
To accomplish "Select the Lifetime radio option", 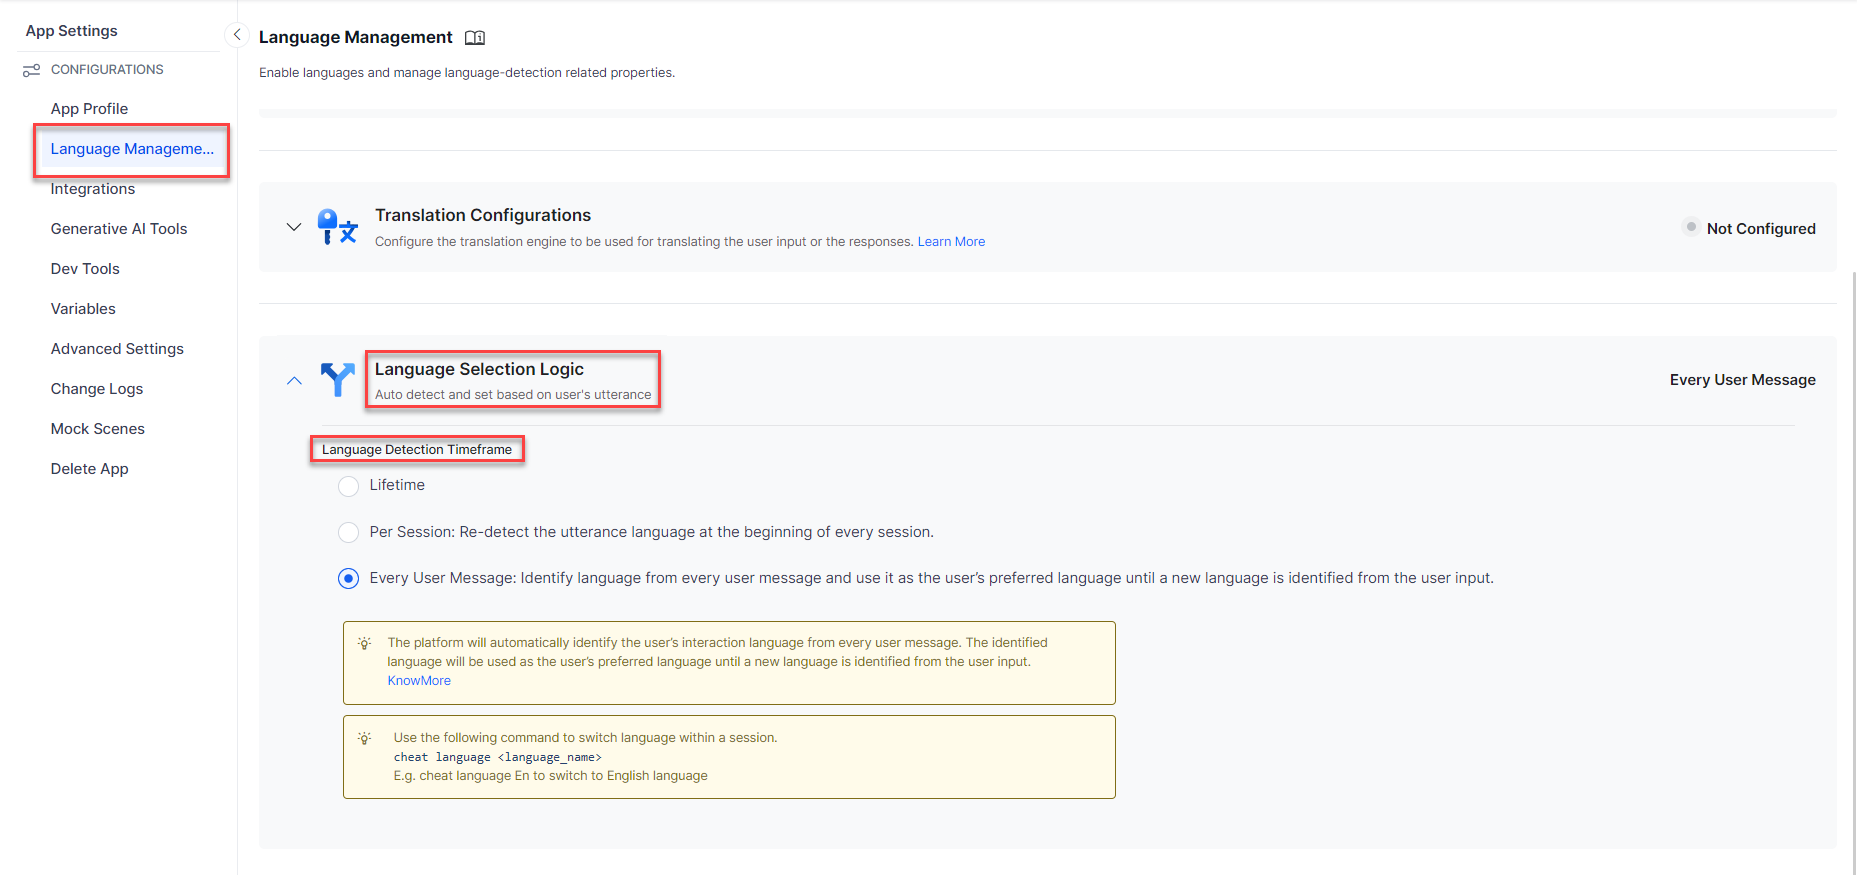I will point(348,486).
